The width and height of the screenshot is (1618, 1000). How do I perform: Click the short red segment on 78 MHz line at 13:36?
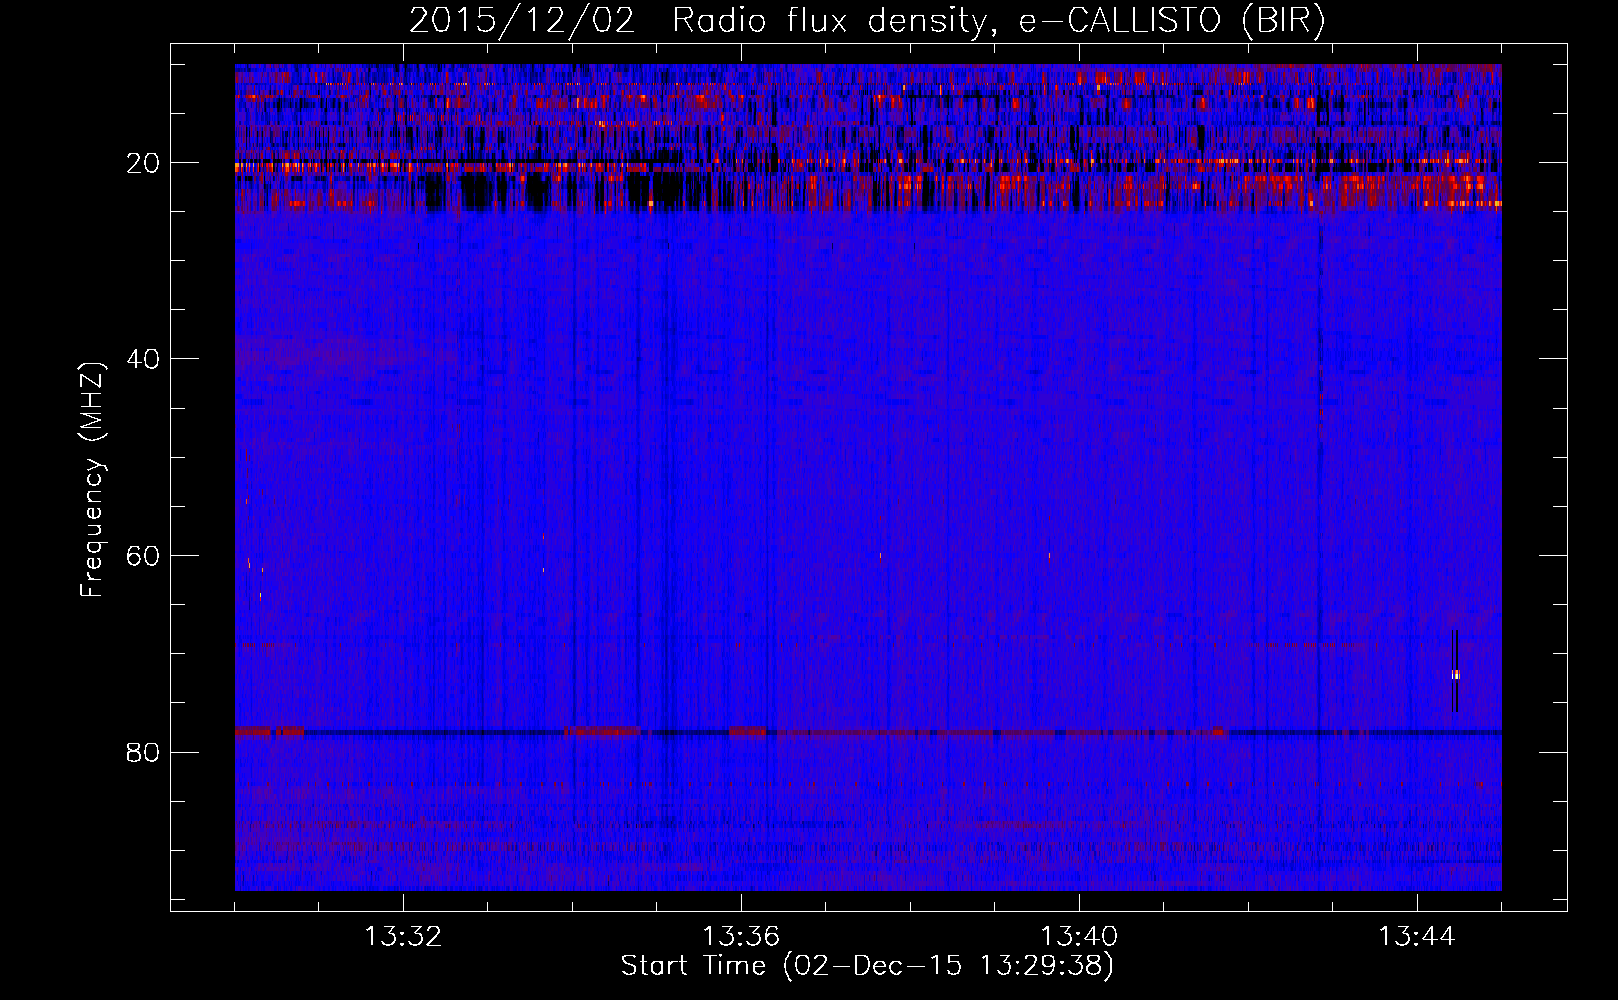[x=747, y=732]
